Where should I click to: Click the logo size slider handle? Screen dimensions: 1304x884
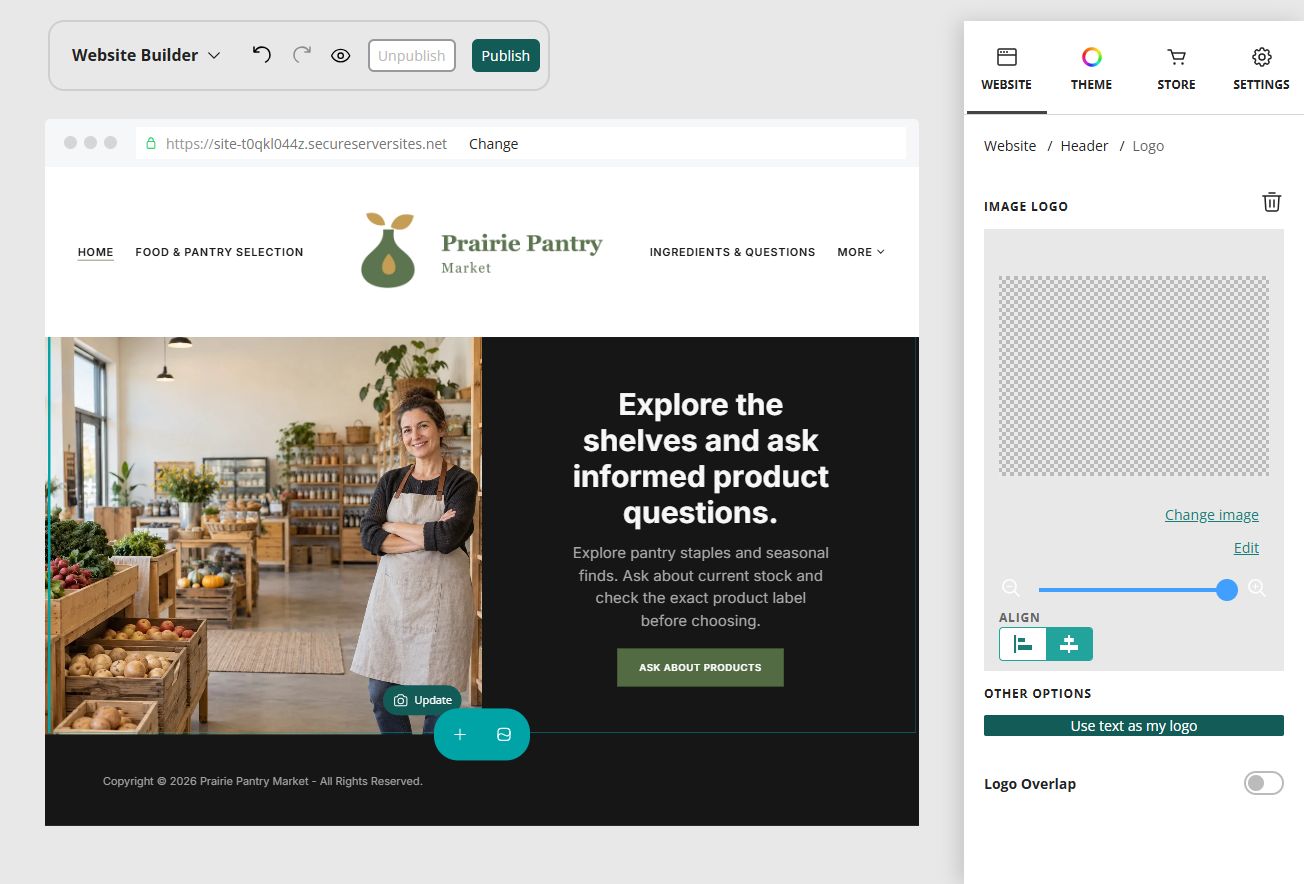click(1227, 590)
